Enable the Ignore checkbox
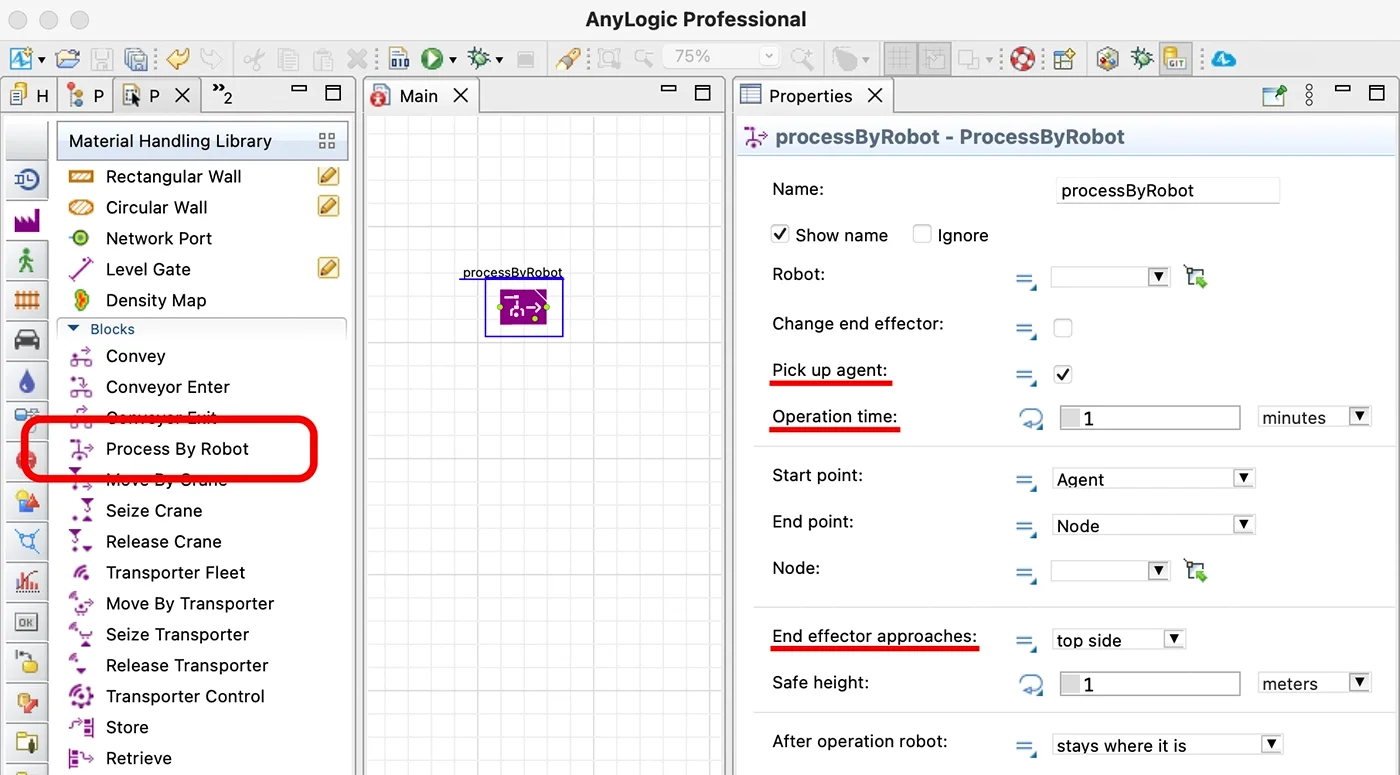 coord(922,235)
